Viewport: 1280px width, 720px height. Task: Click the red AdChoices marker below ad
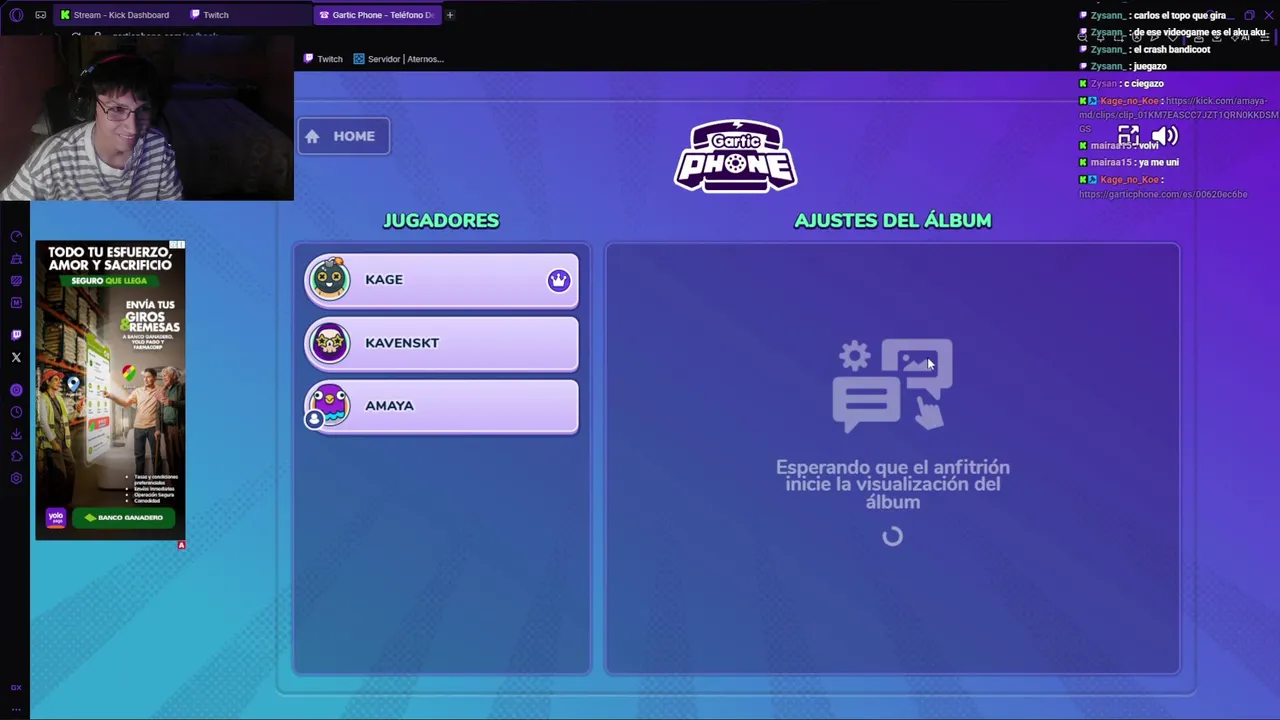point(181,545)
